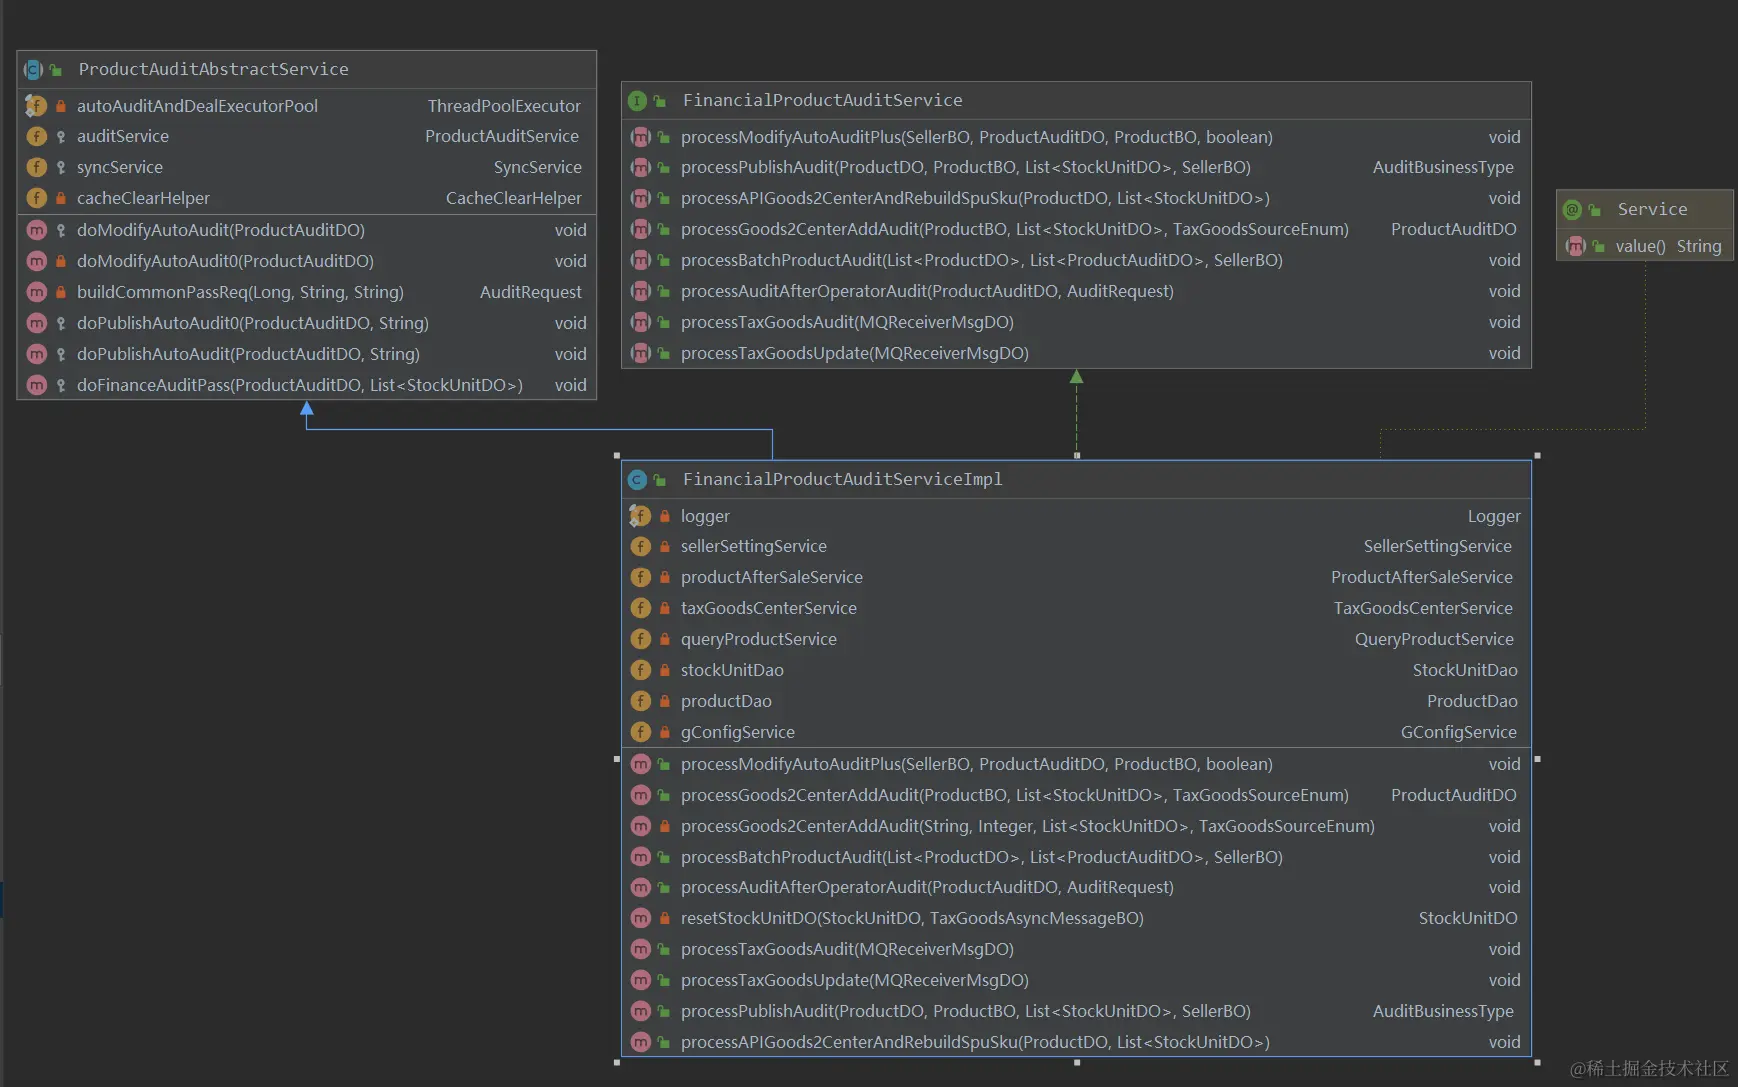Image resolution: width=1738 pixels, height=1087 pixels.
Task: Click AuditBusinessType return type in FinancialProductAuditService interface
Action: (x=1443, y=167)
